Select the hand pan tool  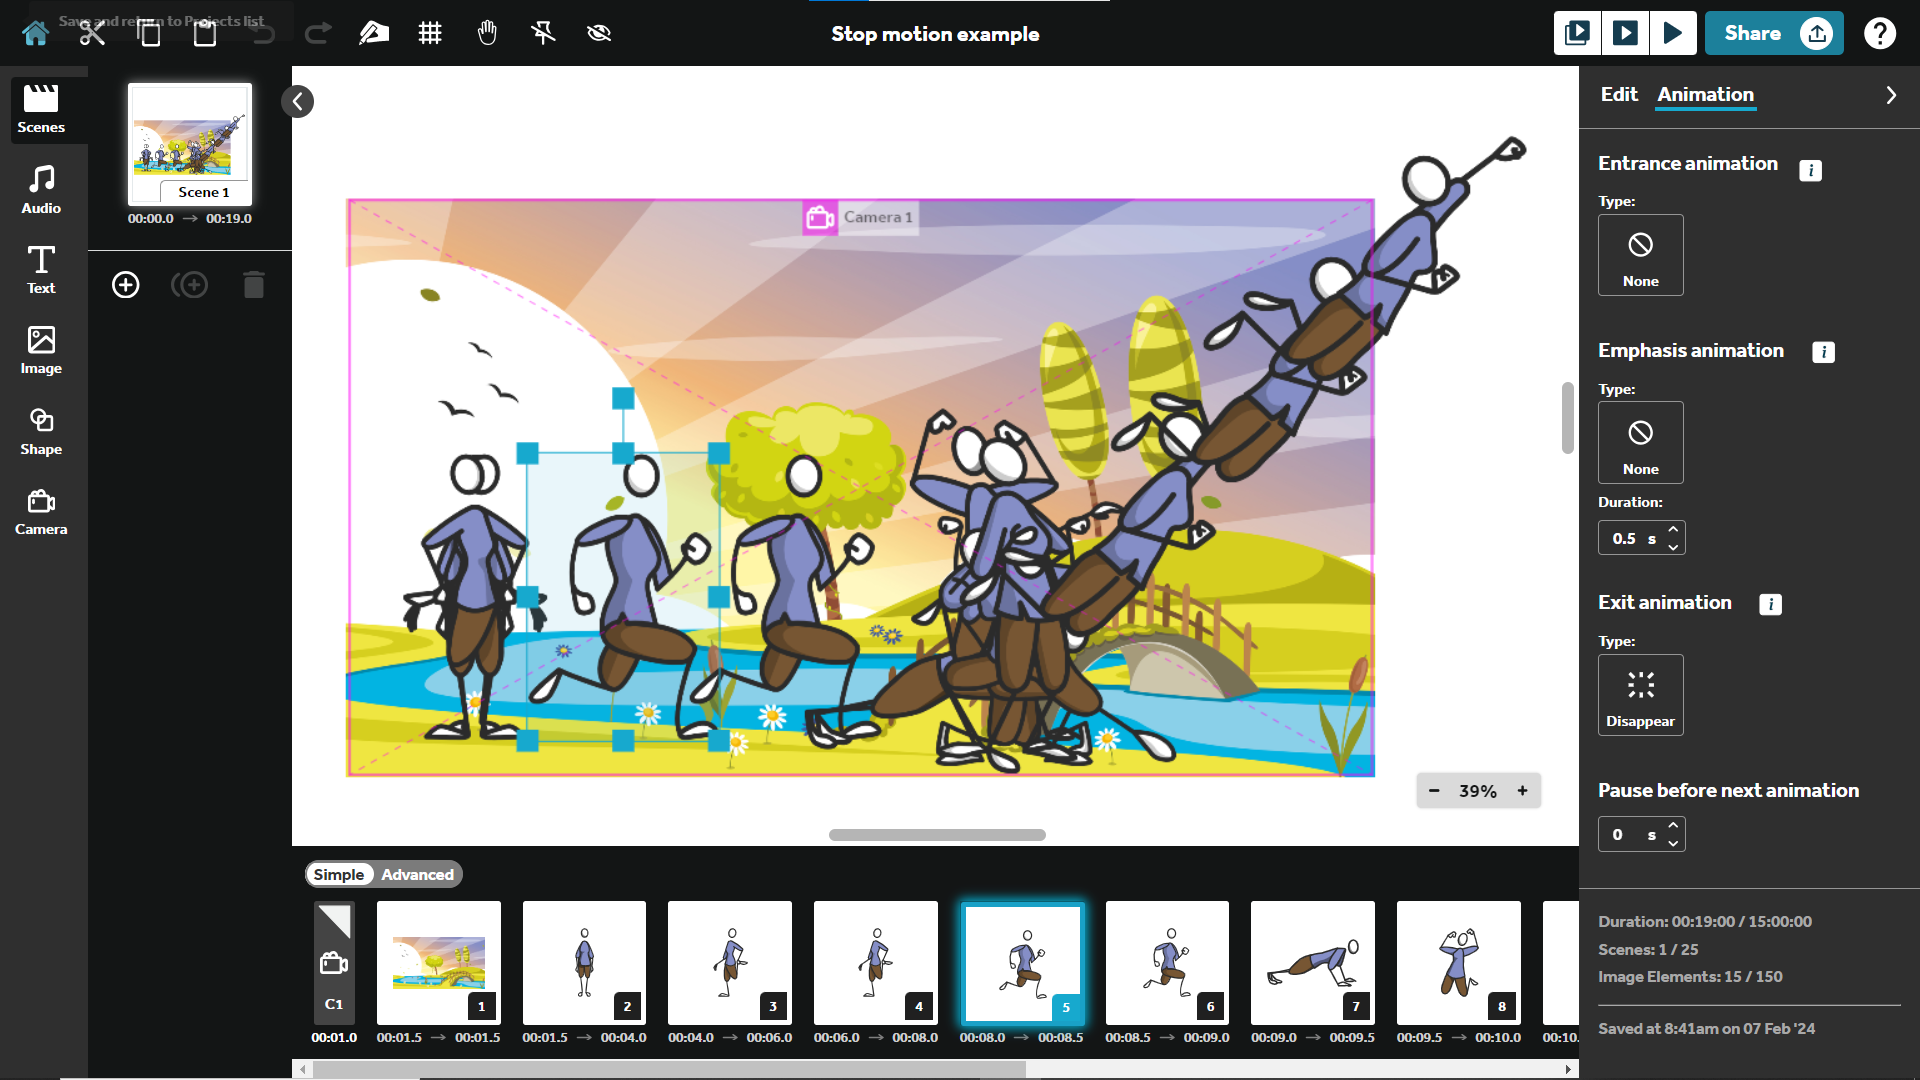point(487,33)
